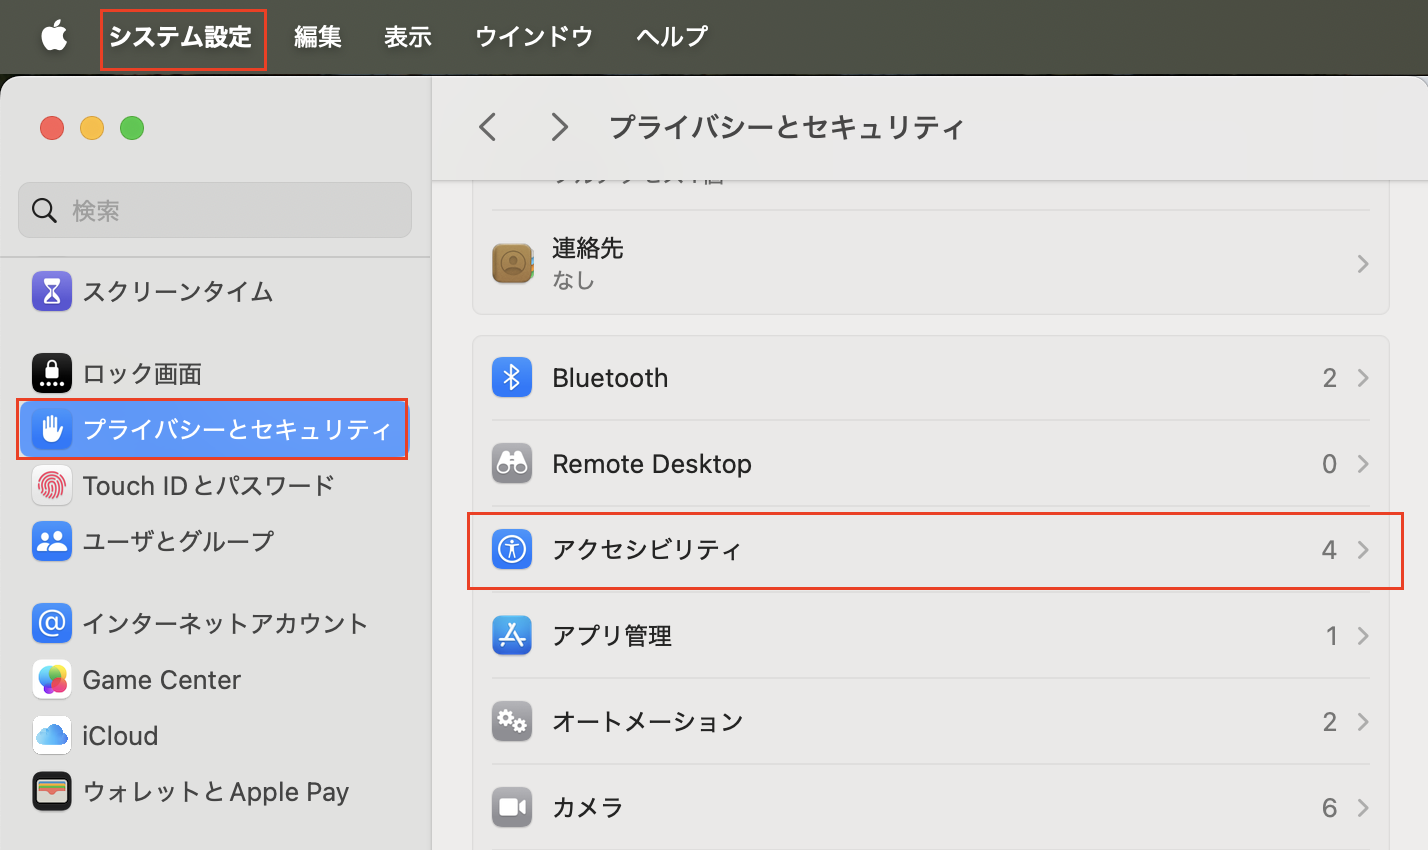1428x850 pixels.
Task: Expand the Bluetooth row chevron
Action: pos(1363,377)
